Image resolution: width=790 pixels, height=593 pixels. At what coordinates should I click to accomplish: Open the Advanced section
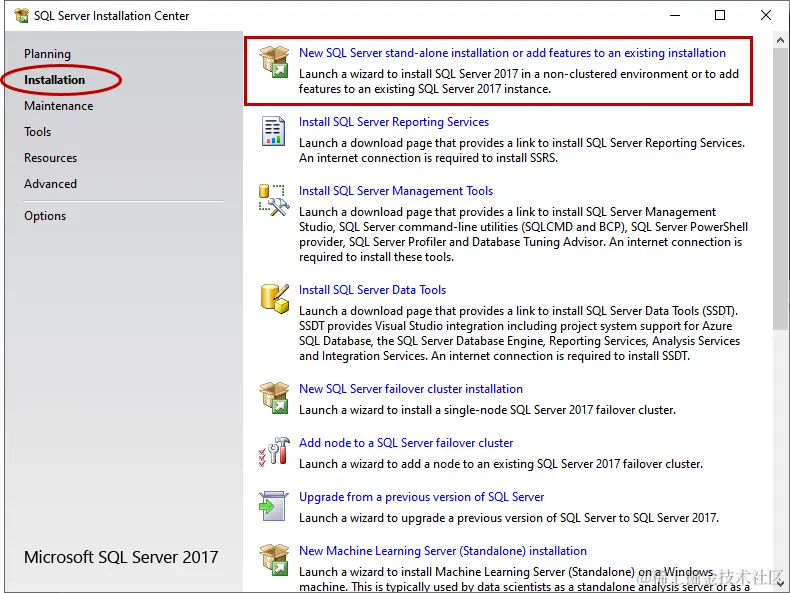(x=50, y=184)
